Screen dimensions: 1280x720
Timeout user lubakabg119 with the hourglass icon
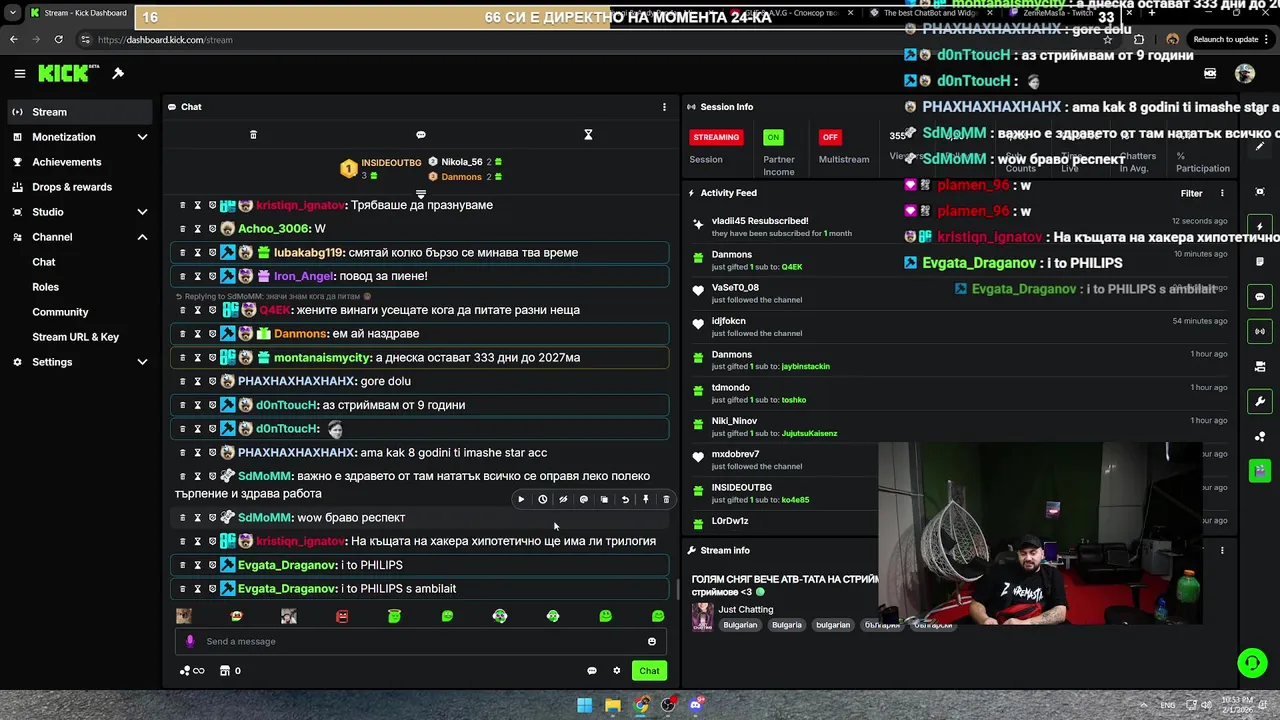point(197,253)
